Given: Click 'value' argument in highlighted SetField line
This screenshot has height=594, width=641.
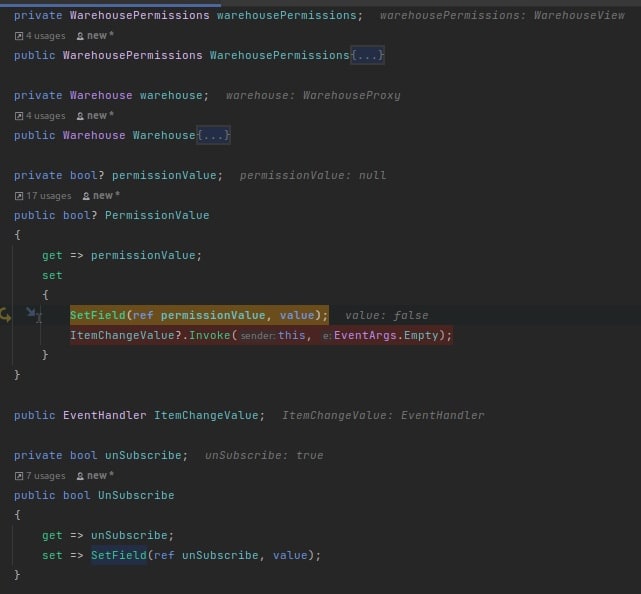Looking at the screenshot, I should click(297, 315).
